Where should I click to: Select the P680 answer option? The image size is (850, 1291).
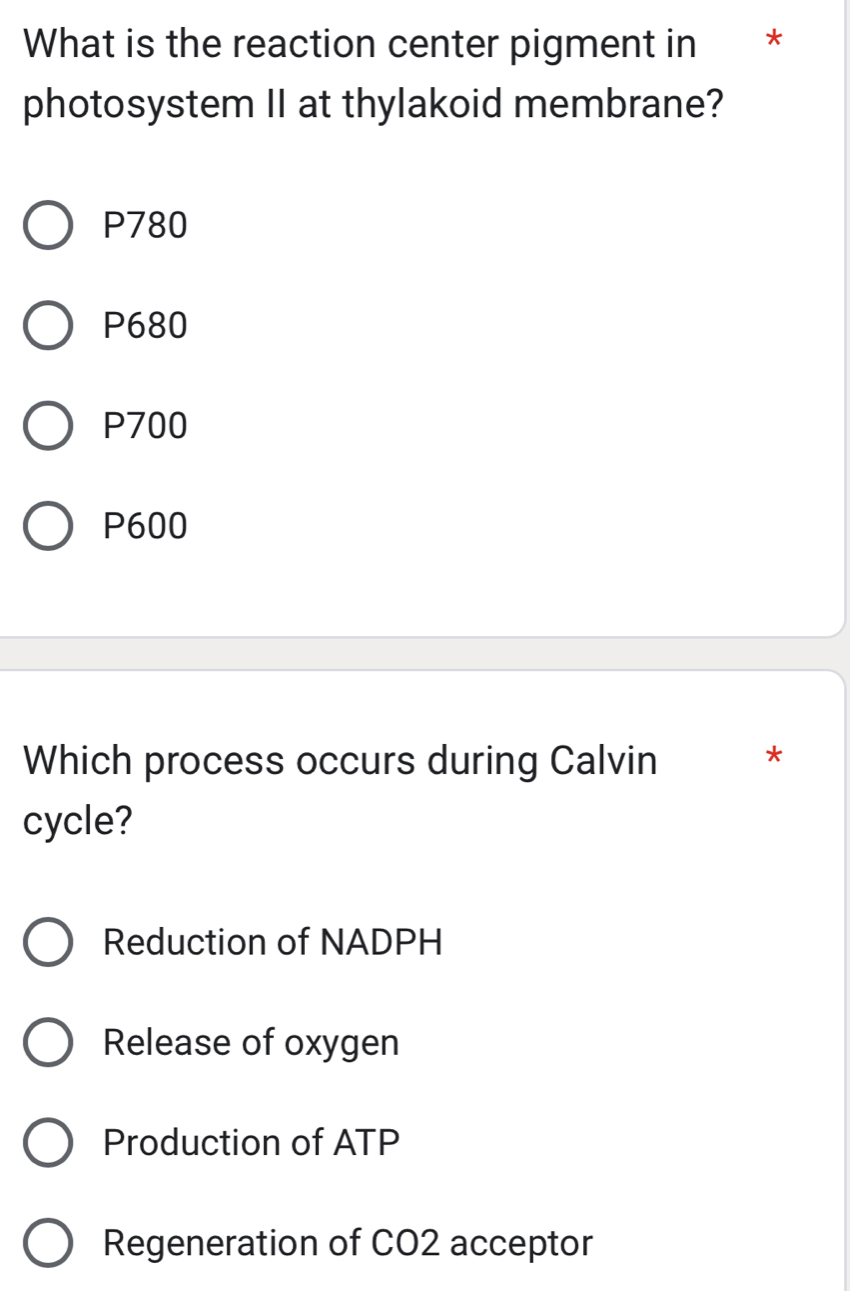[47, 325]
